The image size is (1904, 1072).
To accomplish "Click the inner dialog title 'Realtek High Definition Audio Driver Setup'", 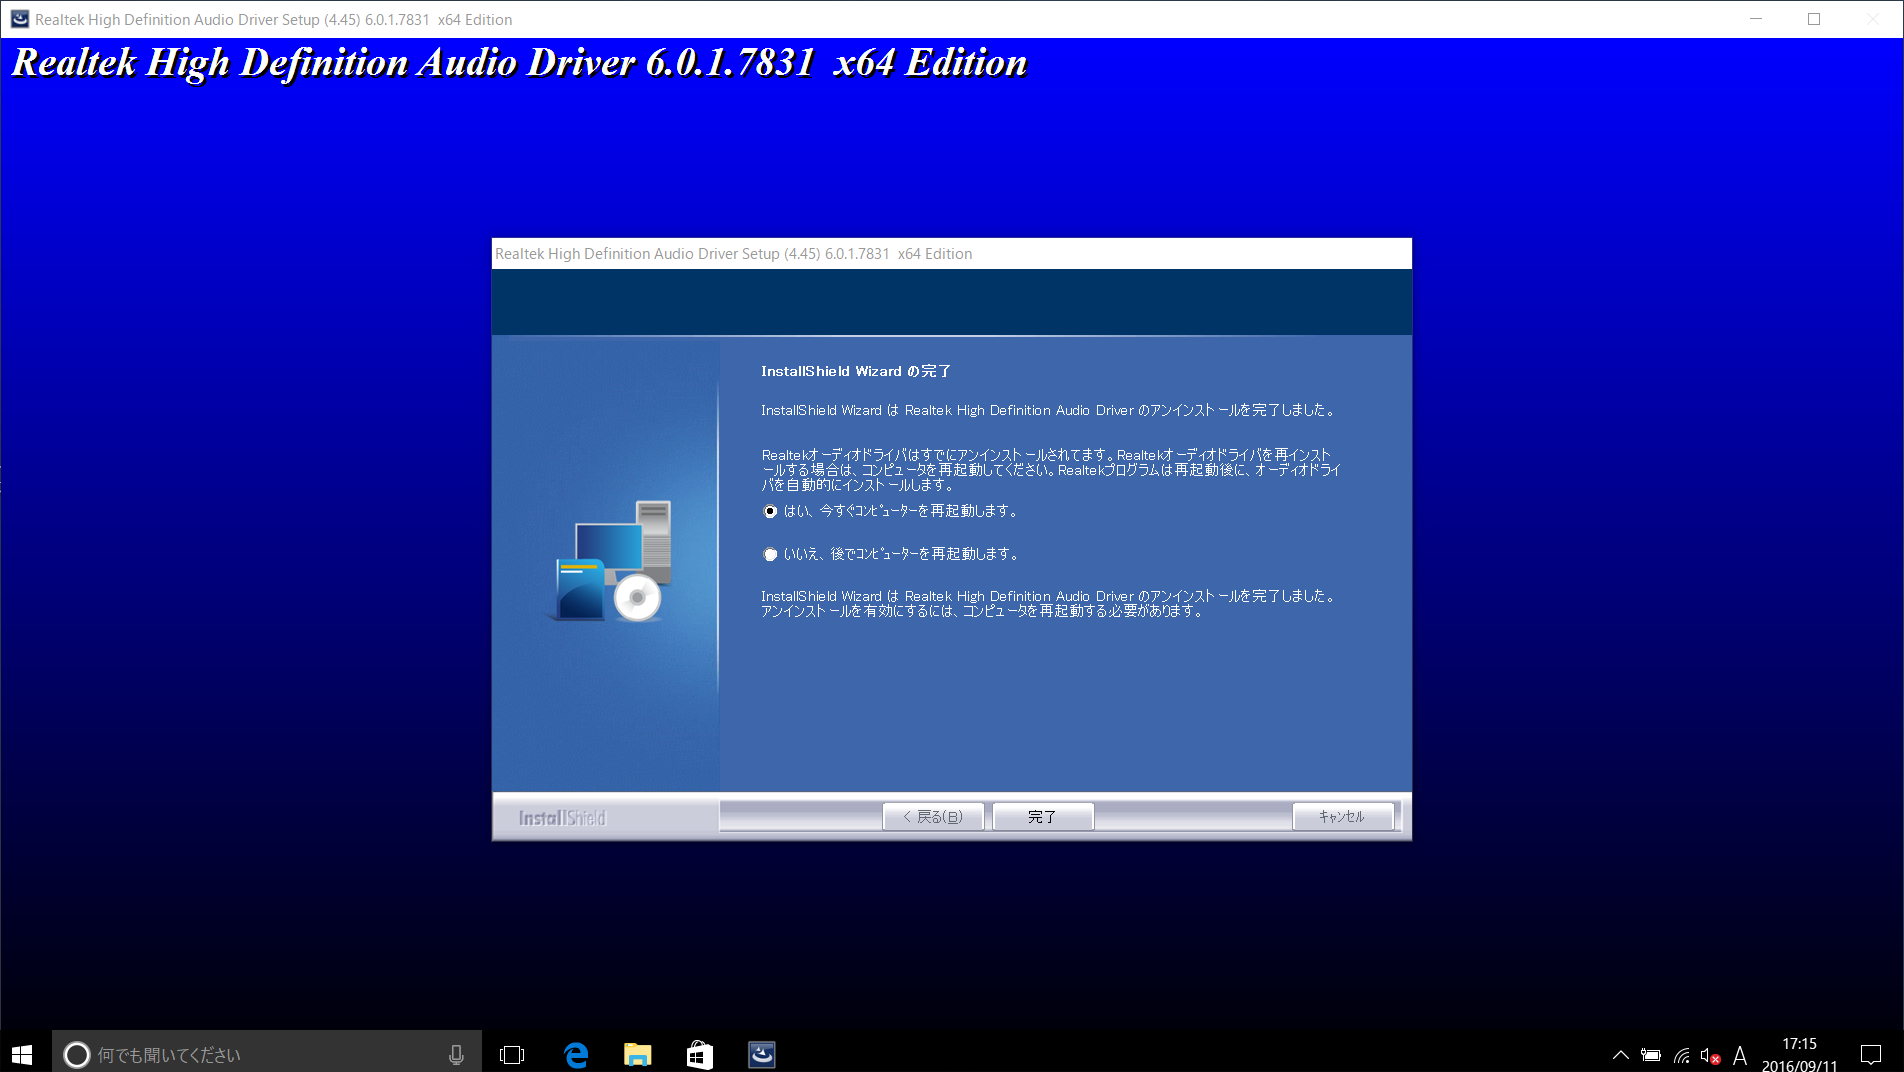I will 733,254.
